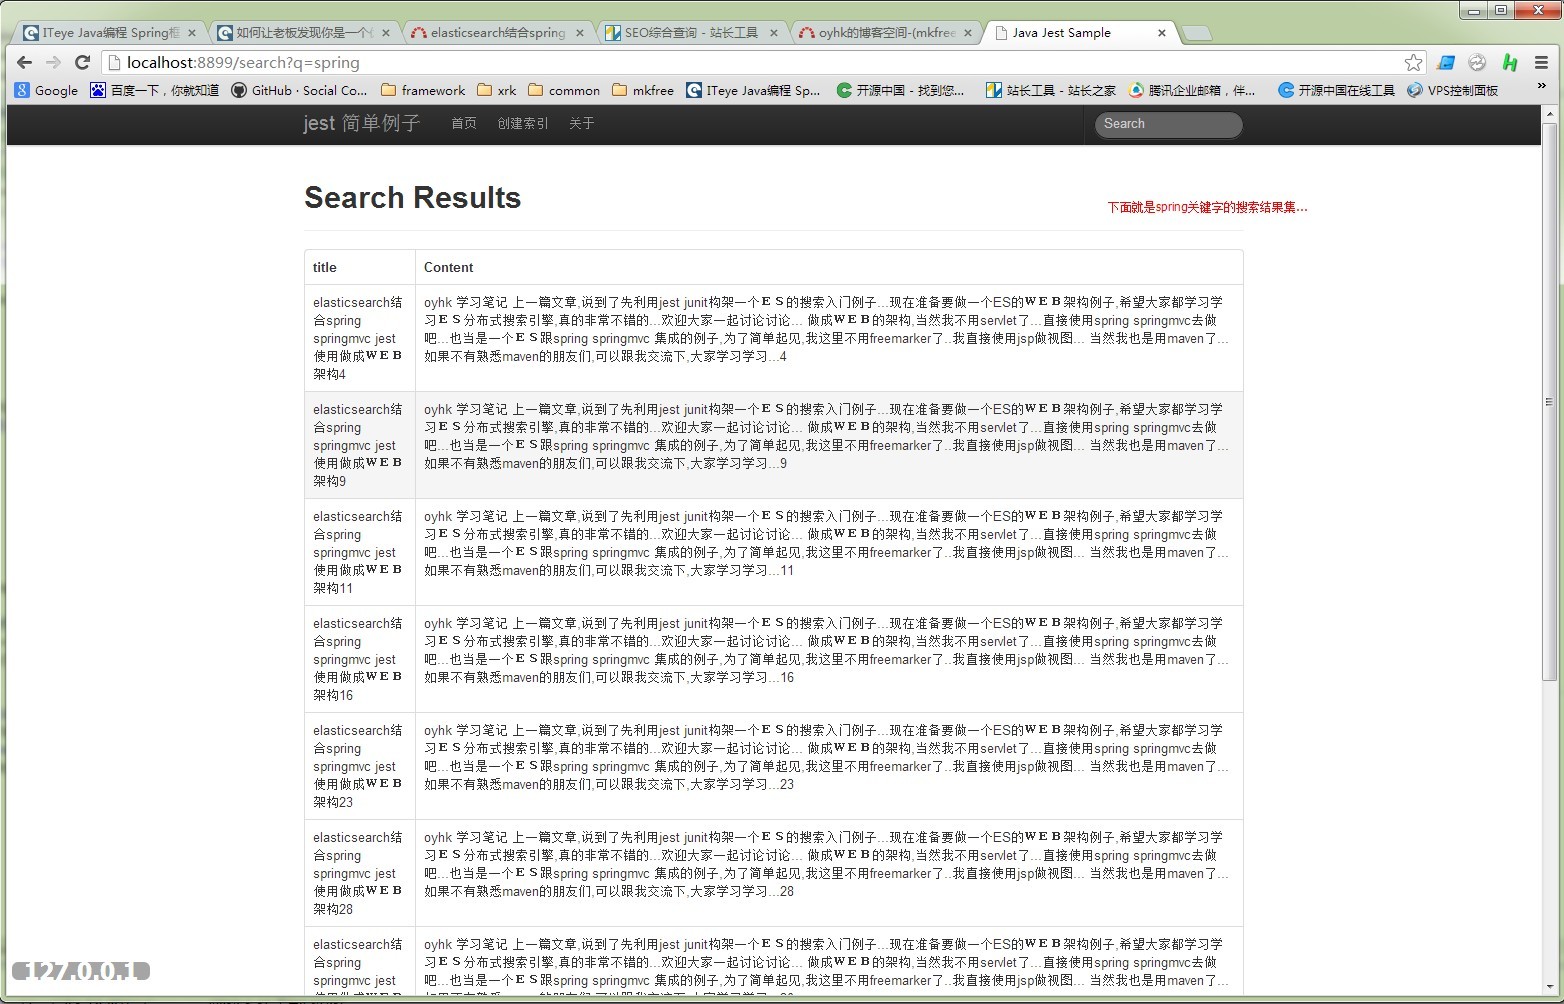Switch to the elasticsearch结合spring tab
This screenshot has height=1004, width=1564.
tap(497, 33)
